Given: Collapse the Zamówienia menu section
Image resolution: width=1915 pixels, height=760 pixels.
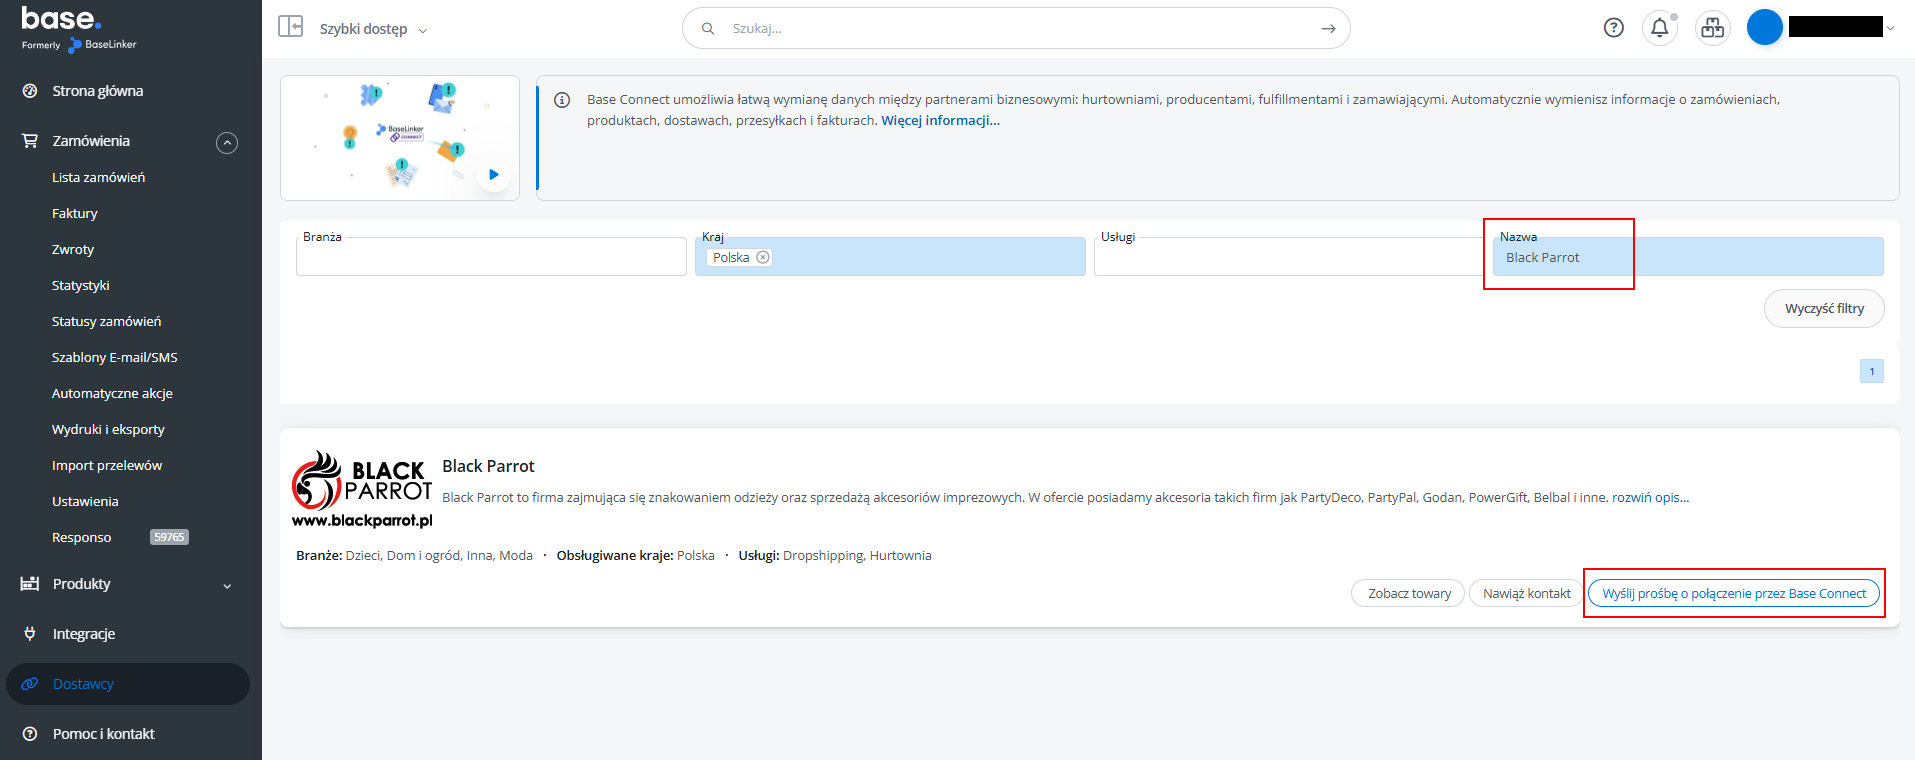Looking at the screenshot, I should tap(227, 143).
